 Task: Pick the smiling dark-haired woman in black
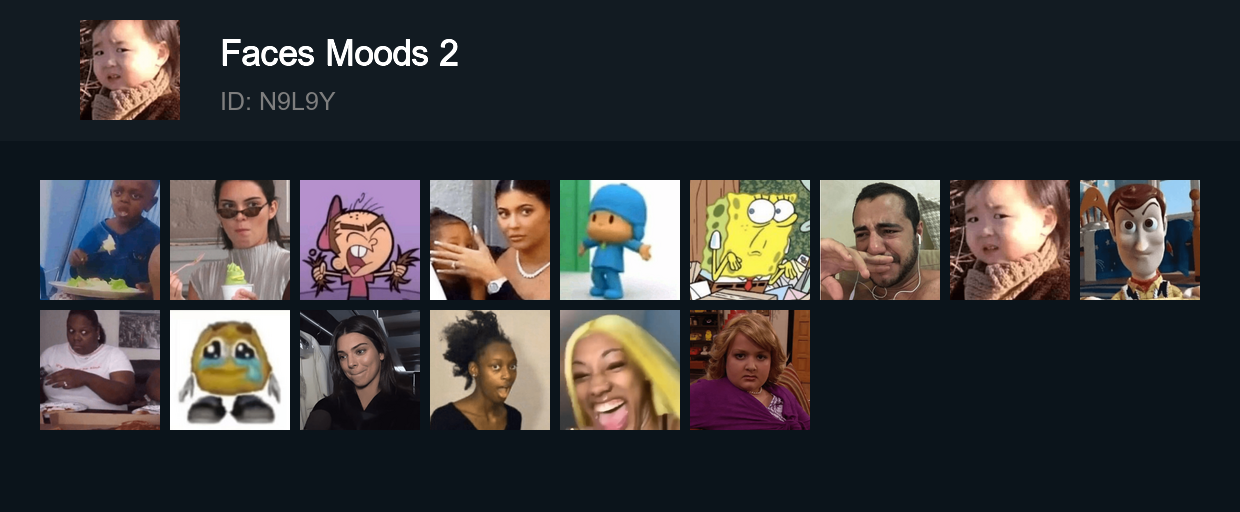point(360,370)
